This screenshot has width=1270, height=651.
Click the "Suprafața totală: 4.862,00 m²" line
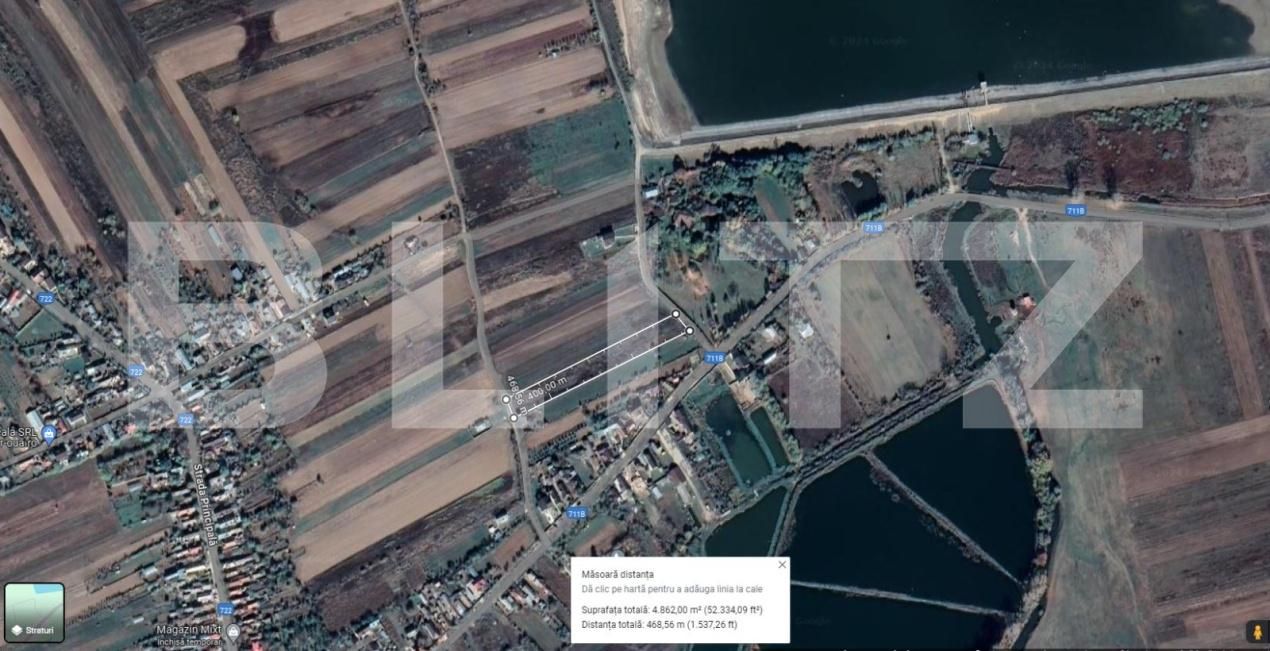click(672, 609)
